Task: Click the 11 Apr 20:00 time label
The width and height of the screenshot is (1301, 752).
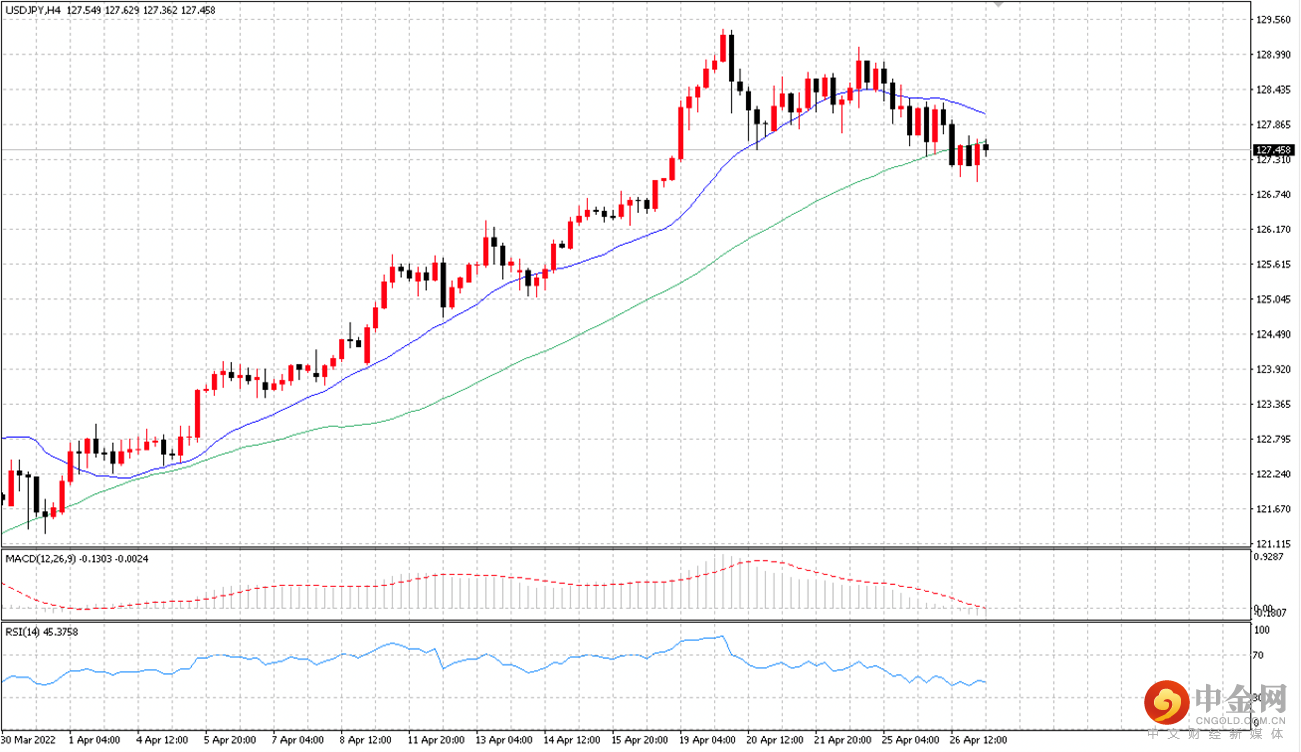Action: (x=434, y=741)
